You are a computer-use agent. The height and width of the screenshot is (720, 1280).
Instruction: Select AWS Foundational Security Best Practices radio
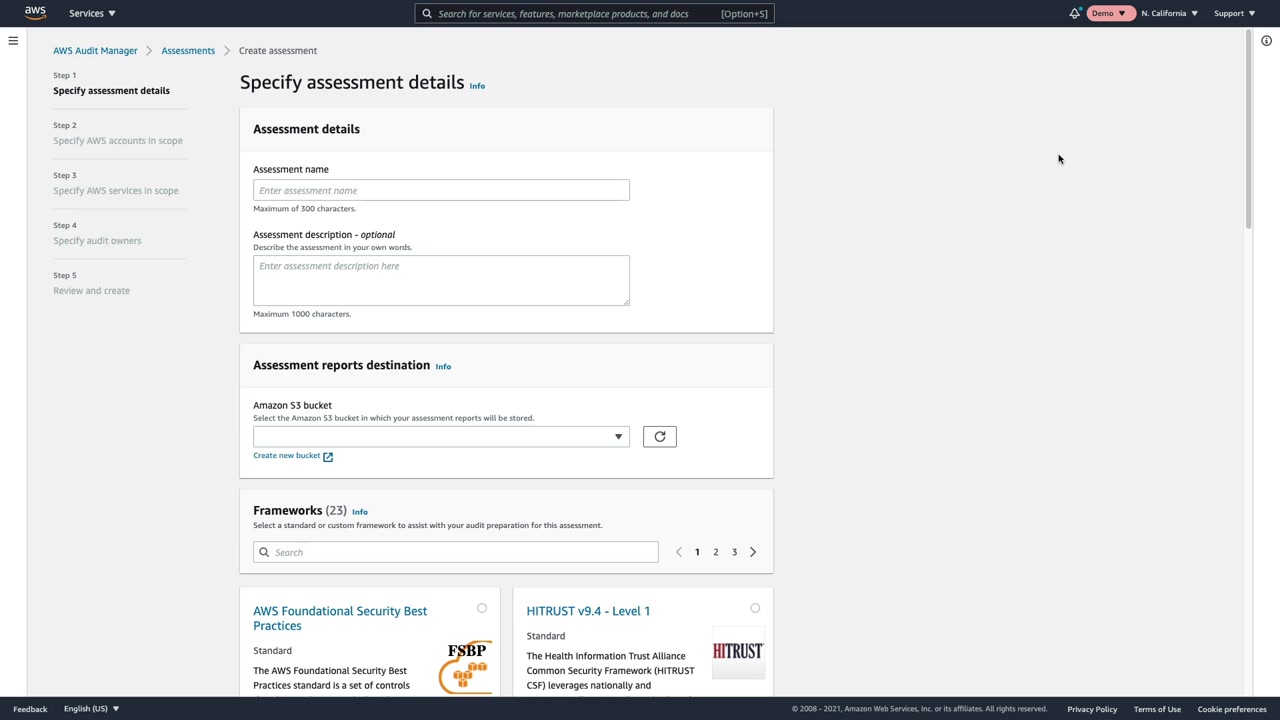click(x=482, y=608)
